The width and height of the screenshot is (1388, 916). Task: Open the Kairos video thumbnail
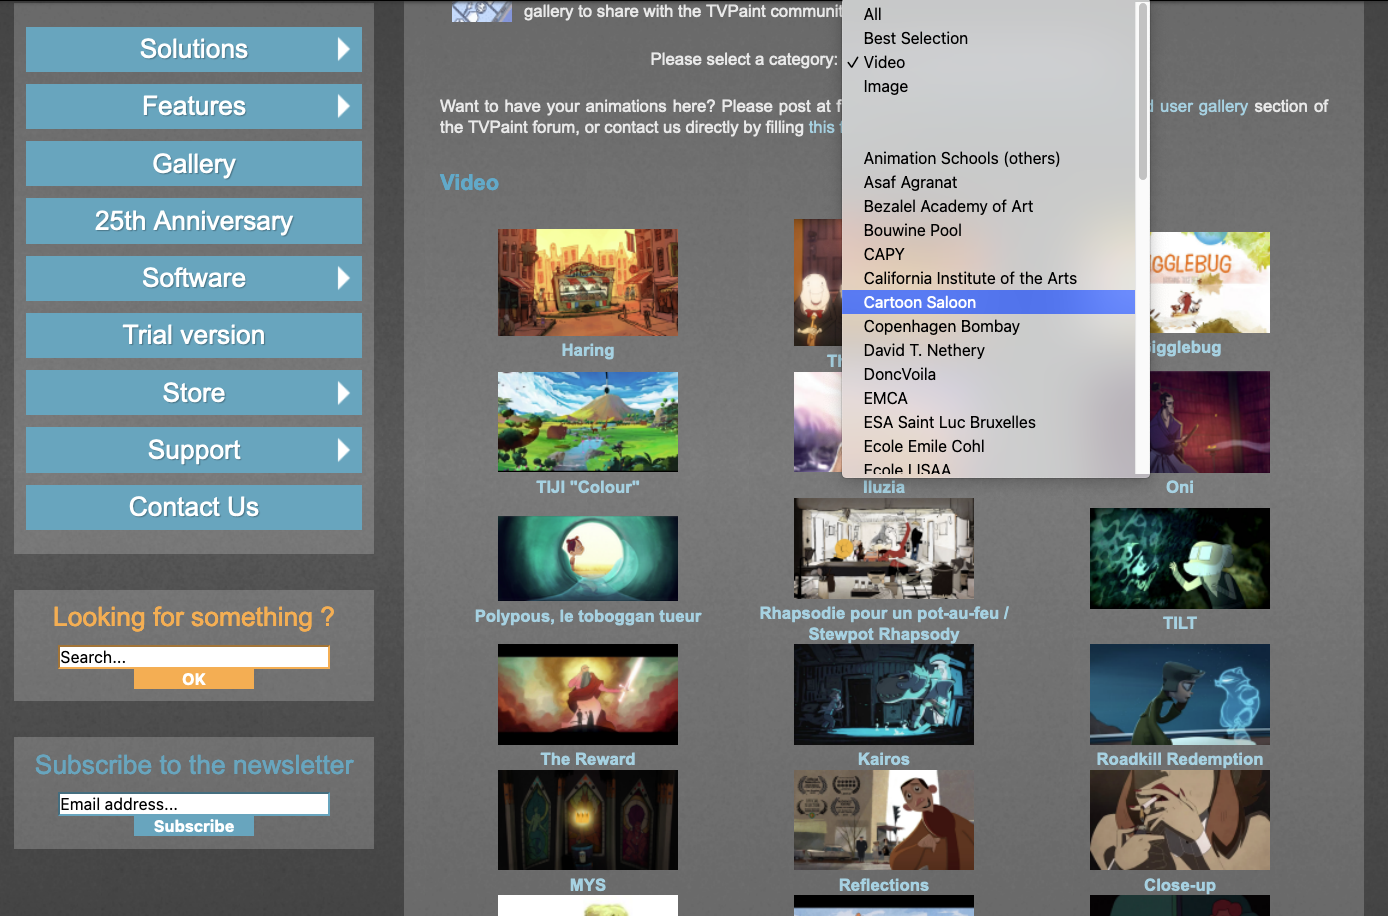(x=884, y=694)
